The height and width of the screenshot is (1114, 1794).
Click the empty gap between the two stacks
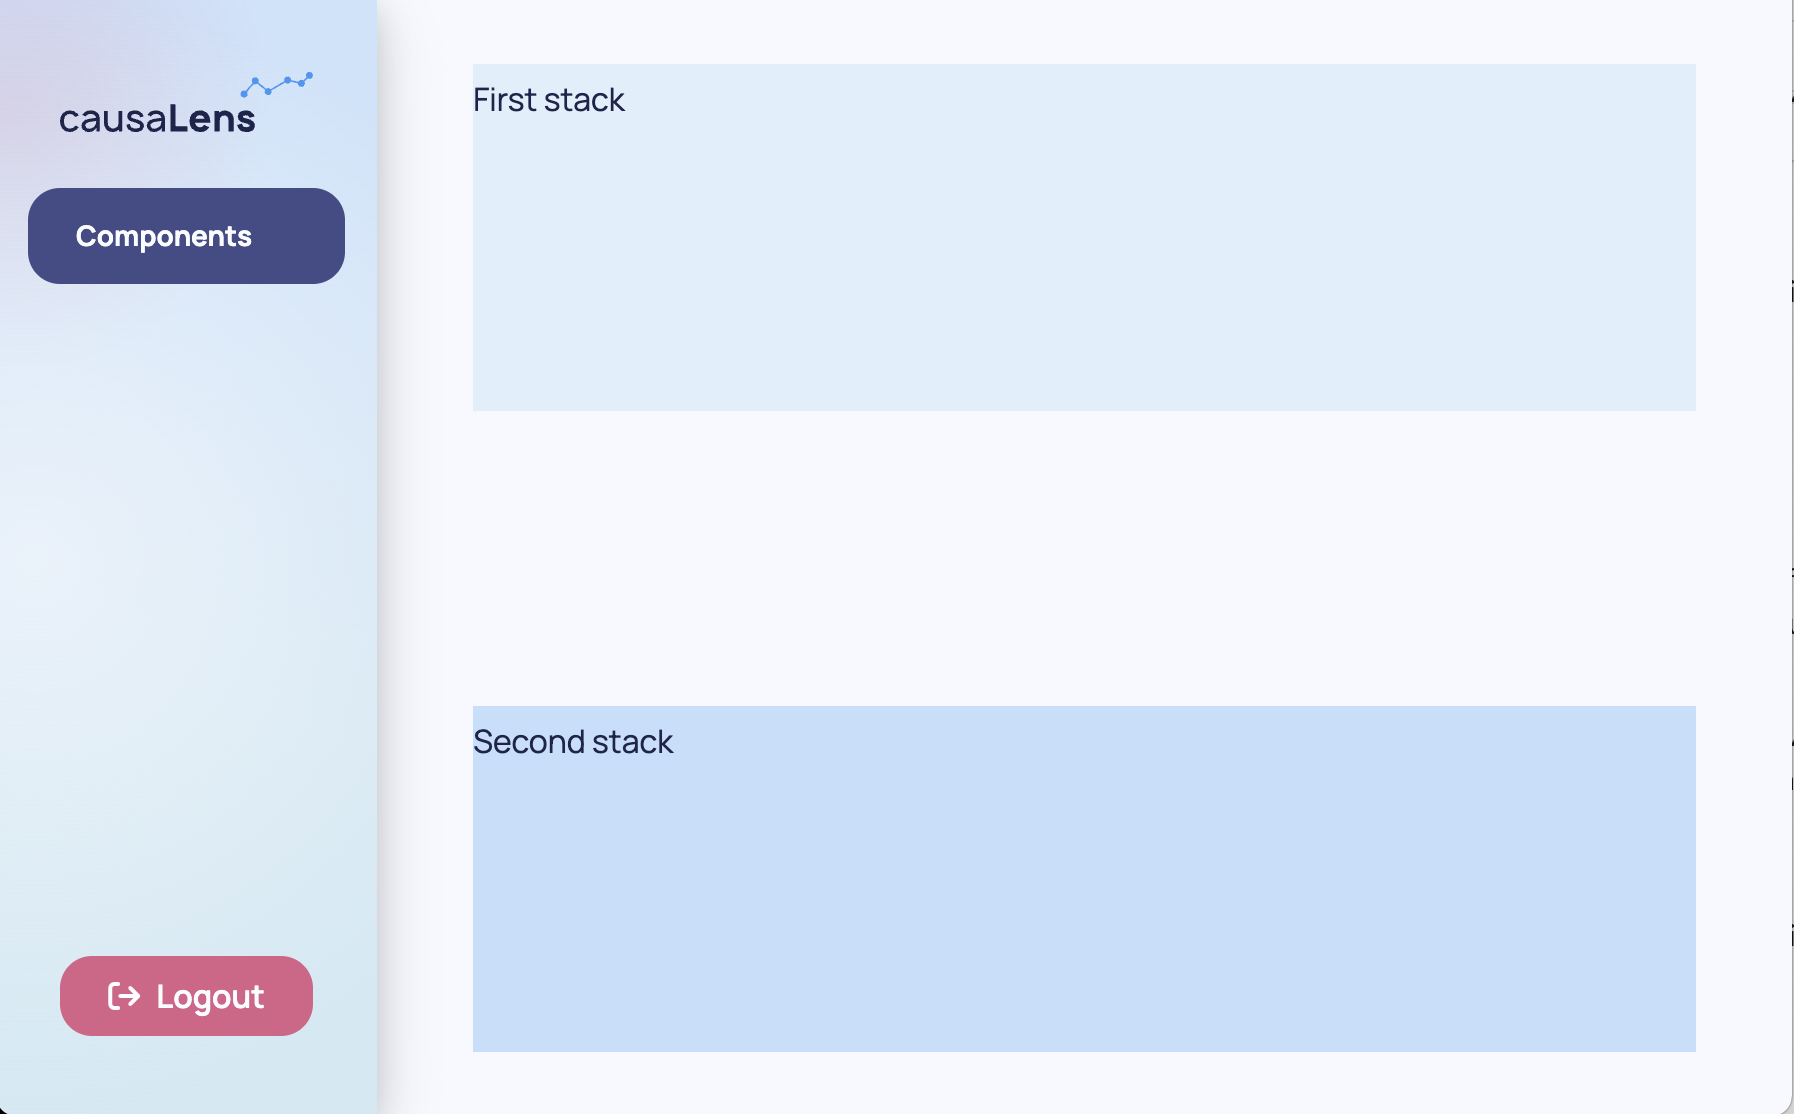pyautogui.click(x=1084, y=558)
